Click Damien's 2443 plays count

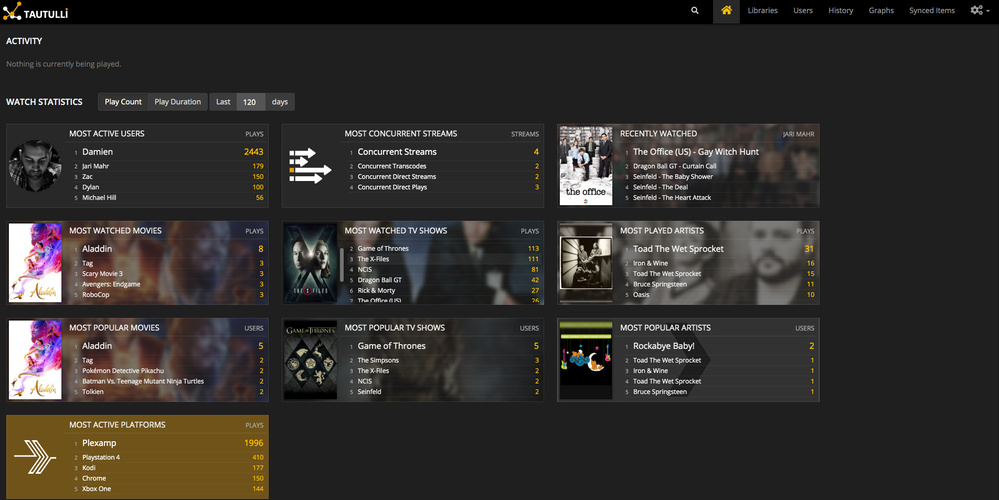tap(253, 152)
